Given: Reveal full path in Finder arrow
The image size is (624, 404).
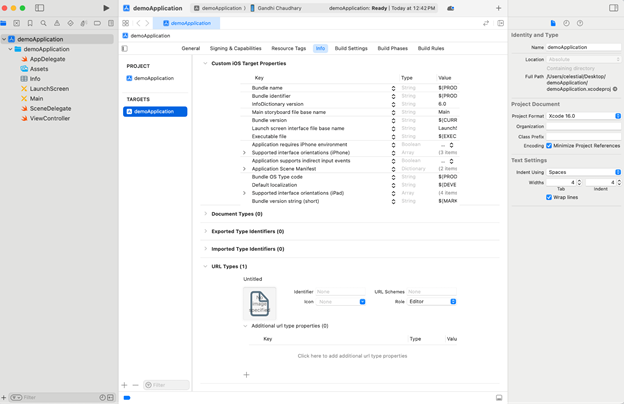Looking at the screenshot, I should coord(615,89).
